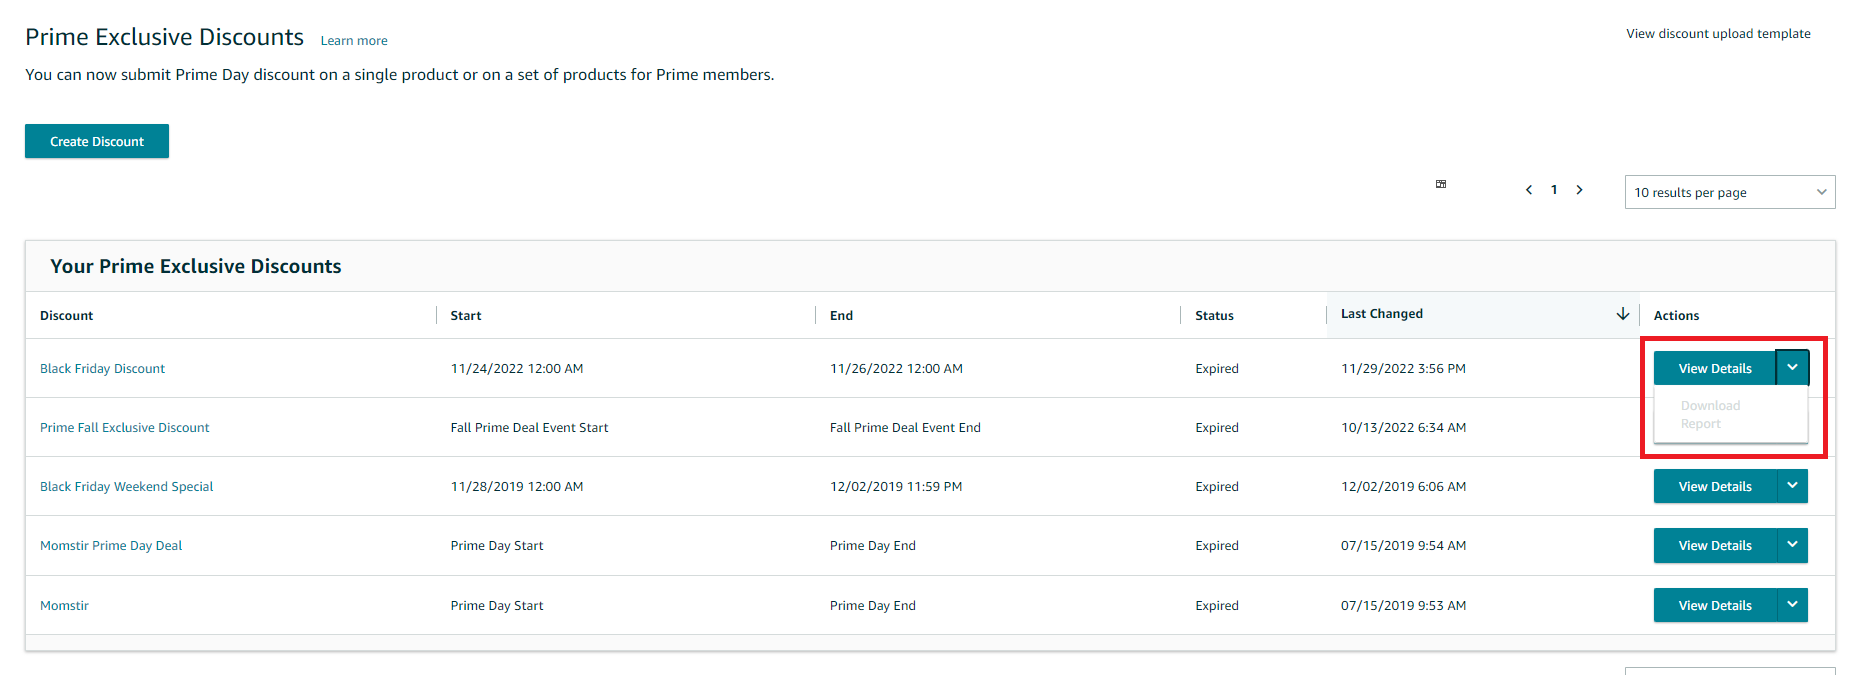Expand the Momstir row actions arrow

[1792, 605]
